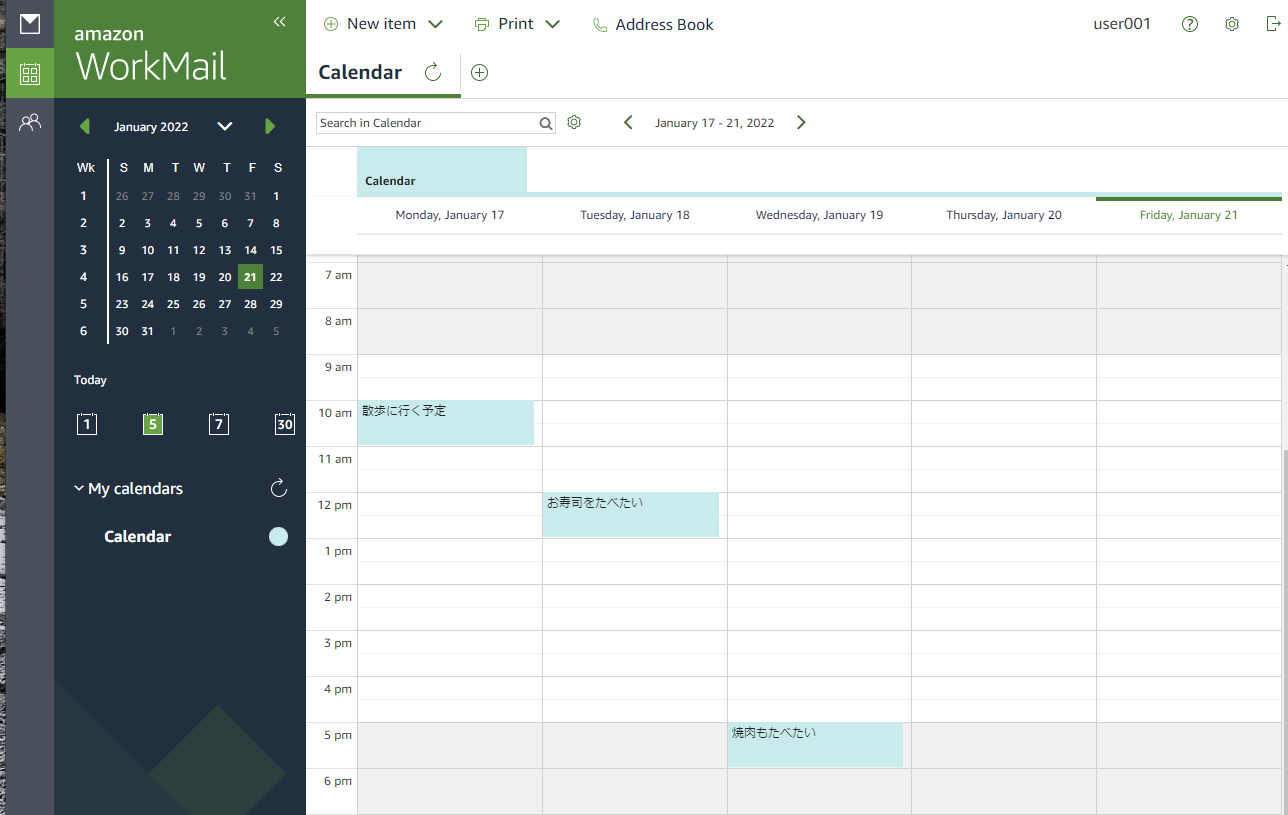The image size is (1288, 815).
Task: Click the Friday, January 21 column header
Action: 1189,215
